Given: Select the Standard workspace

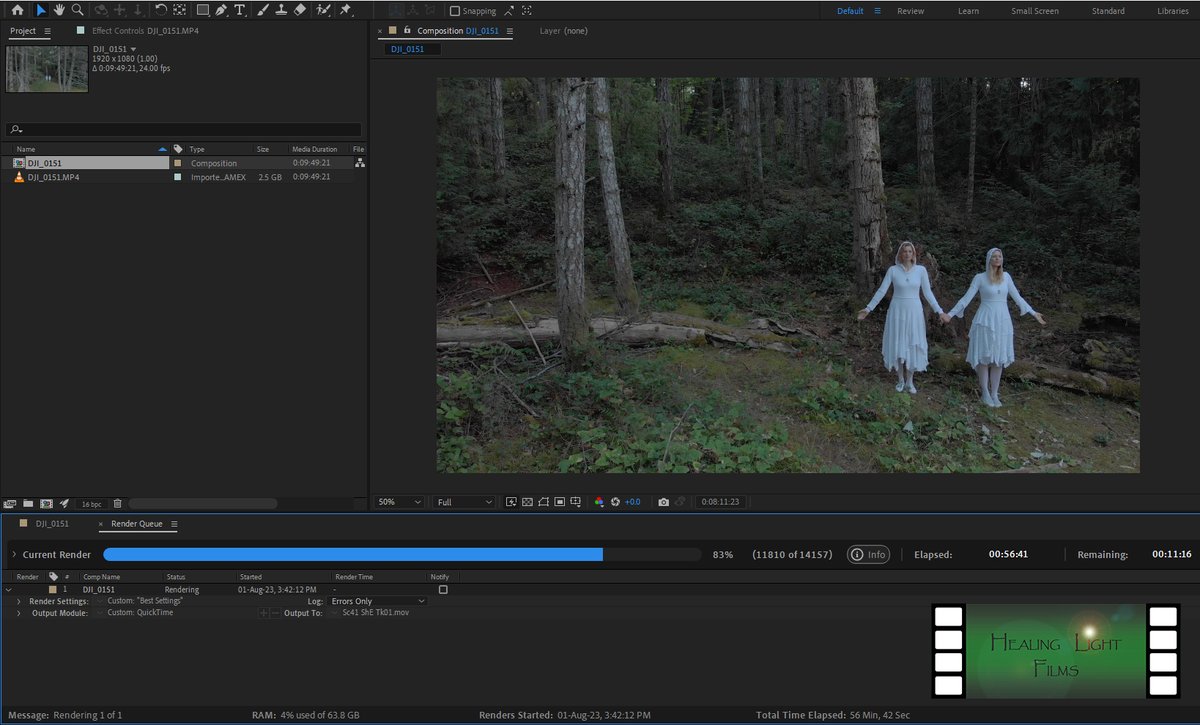Looking at the screenshot, I should point(1108,11).
